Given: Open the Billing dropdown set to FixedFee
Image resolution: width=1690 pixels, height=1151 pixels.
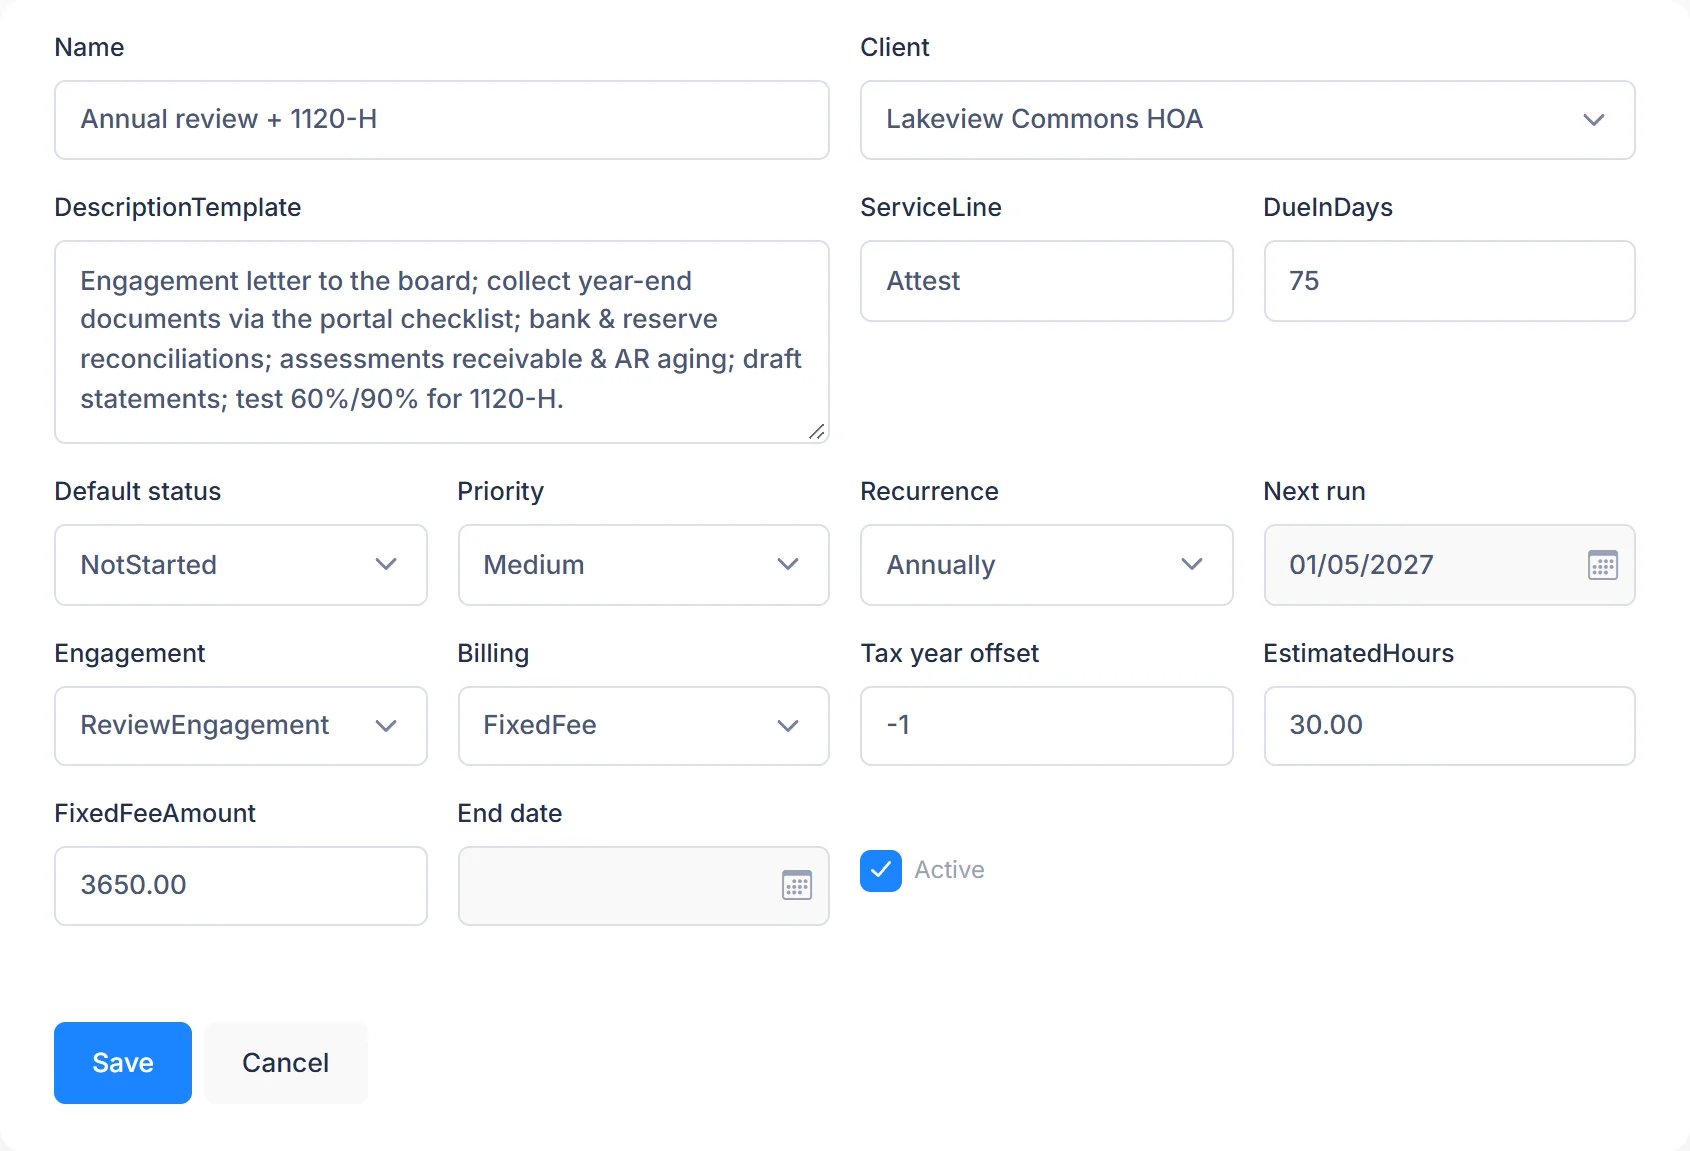Looking at the screenshot, I should [643, 726].
